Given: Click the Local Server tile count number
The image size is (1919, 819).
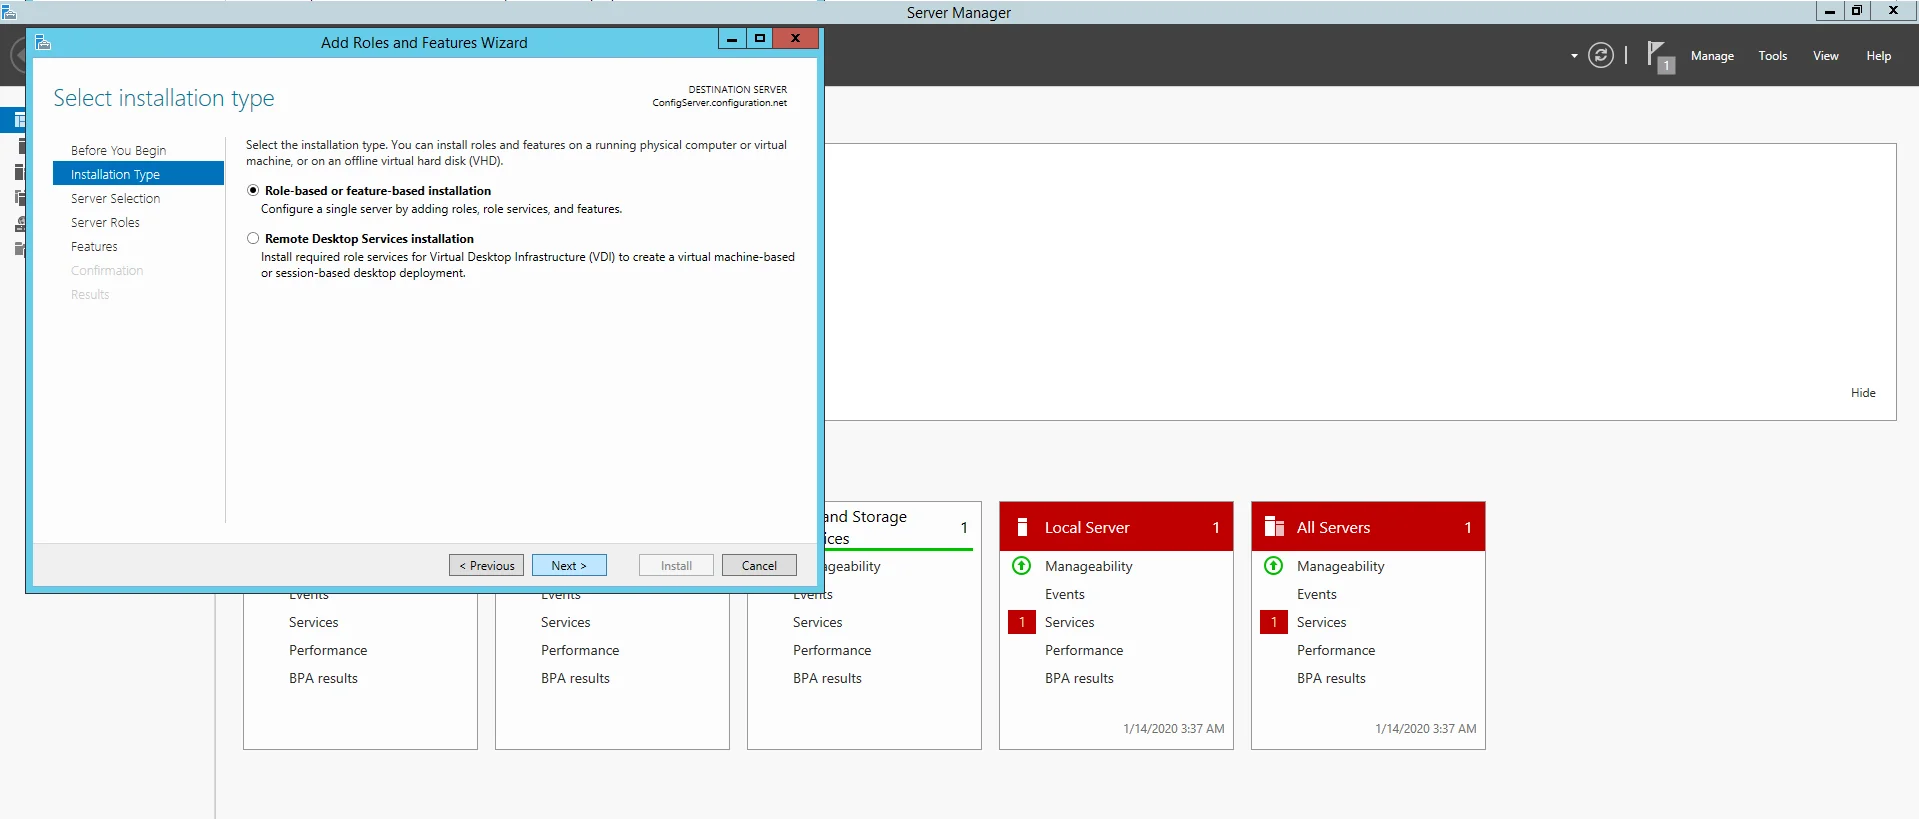Looking at the screenshot, I should click(1215, 527).
